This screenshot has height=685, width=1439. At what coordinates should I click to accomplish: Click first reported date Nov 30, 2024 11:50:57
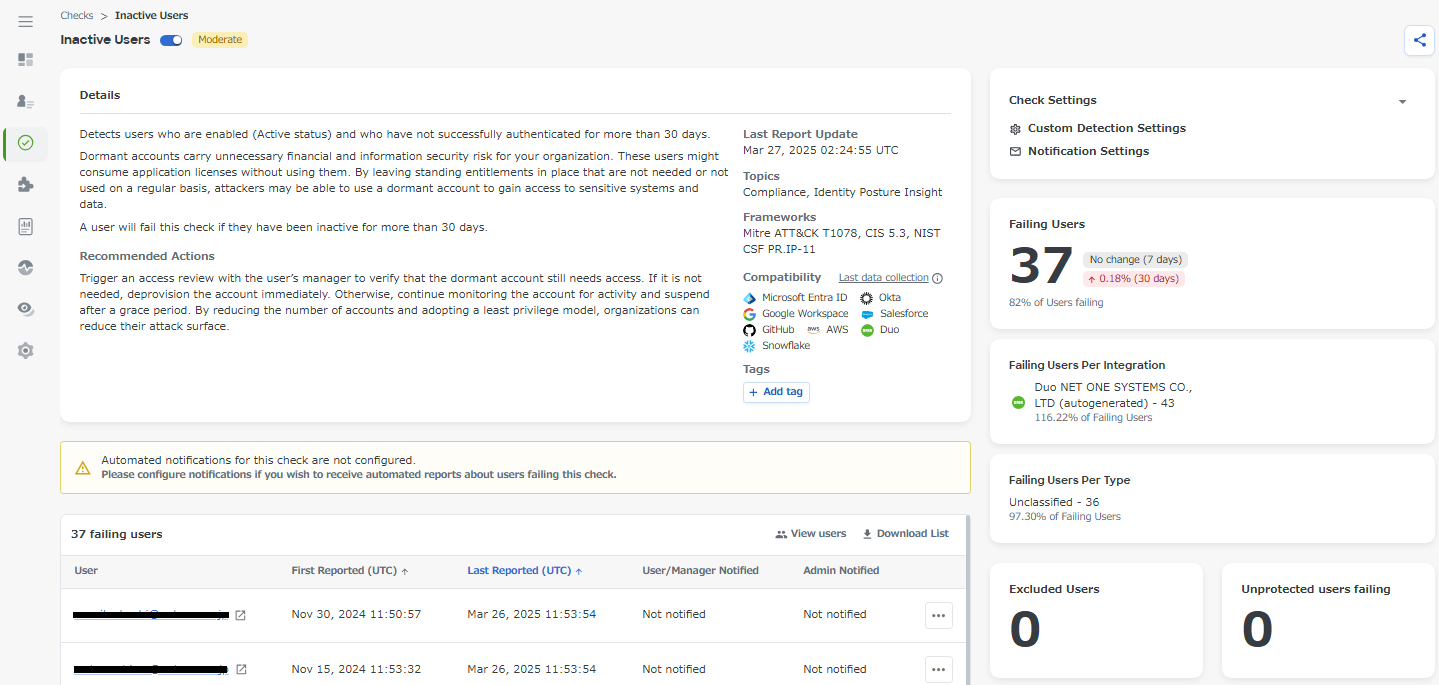coord(356,615)
